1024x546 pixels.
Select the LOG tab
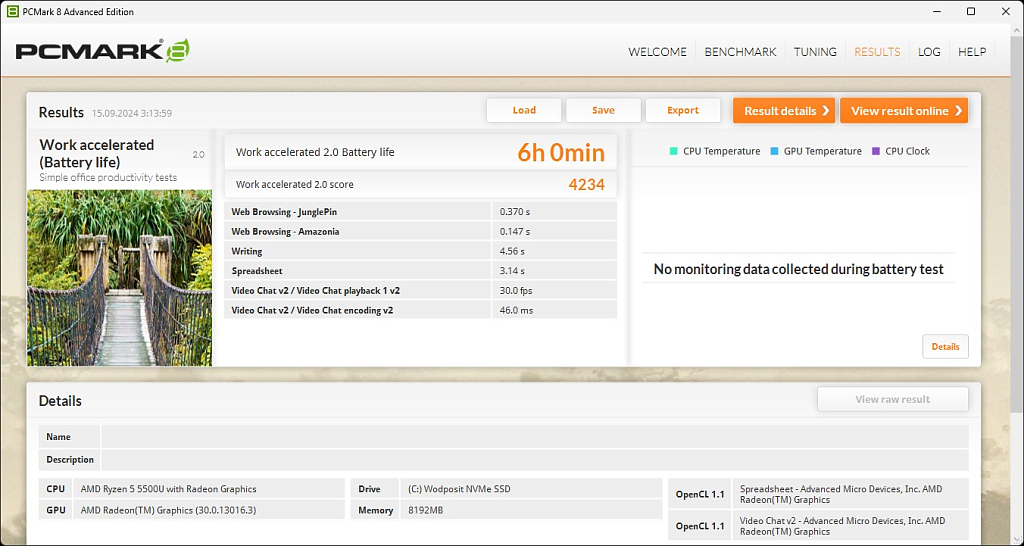point(929,52)
